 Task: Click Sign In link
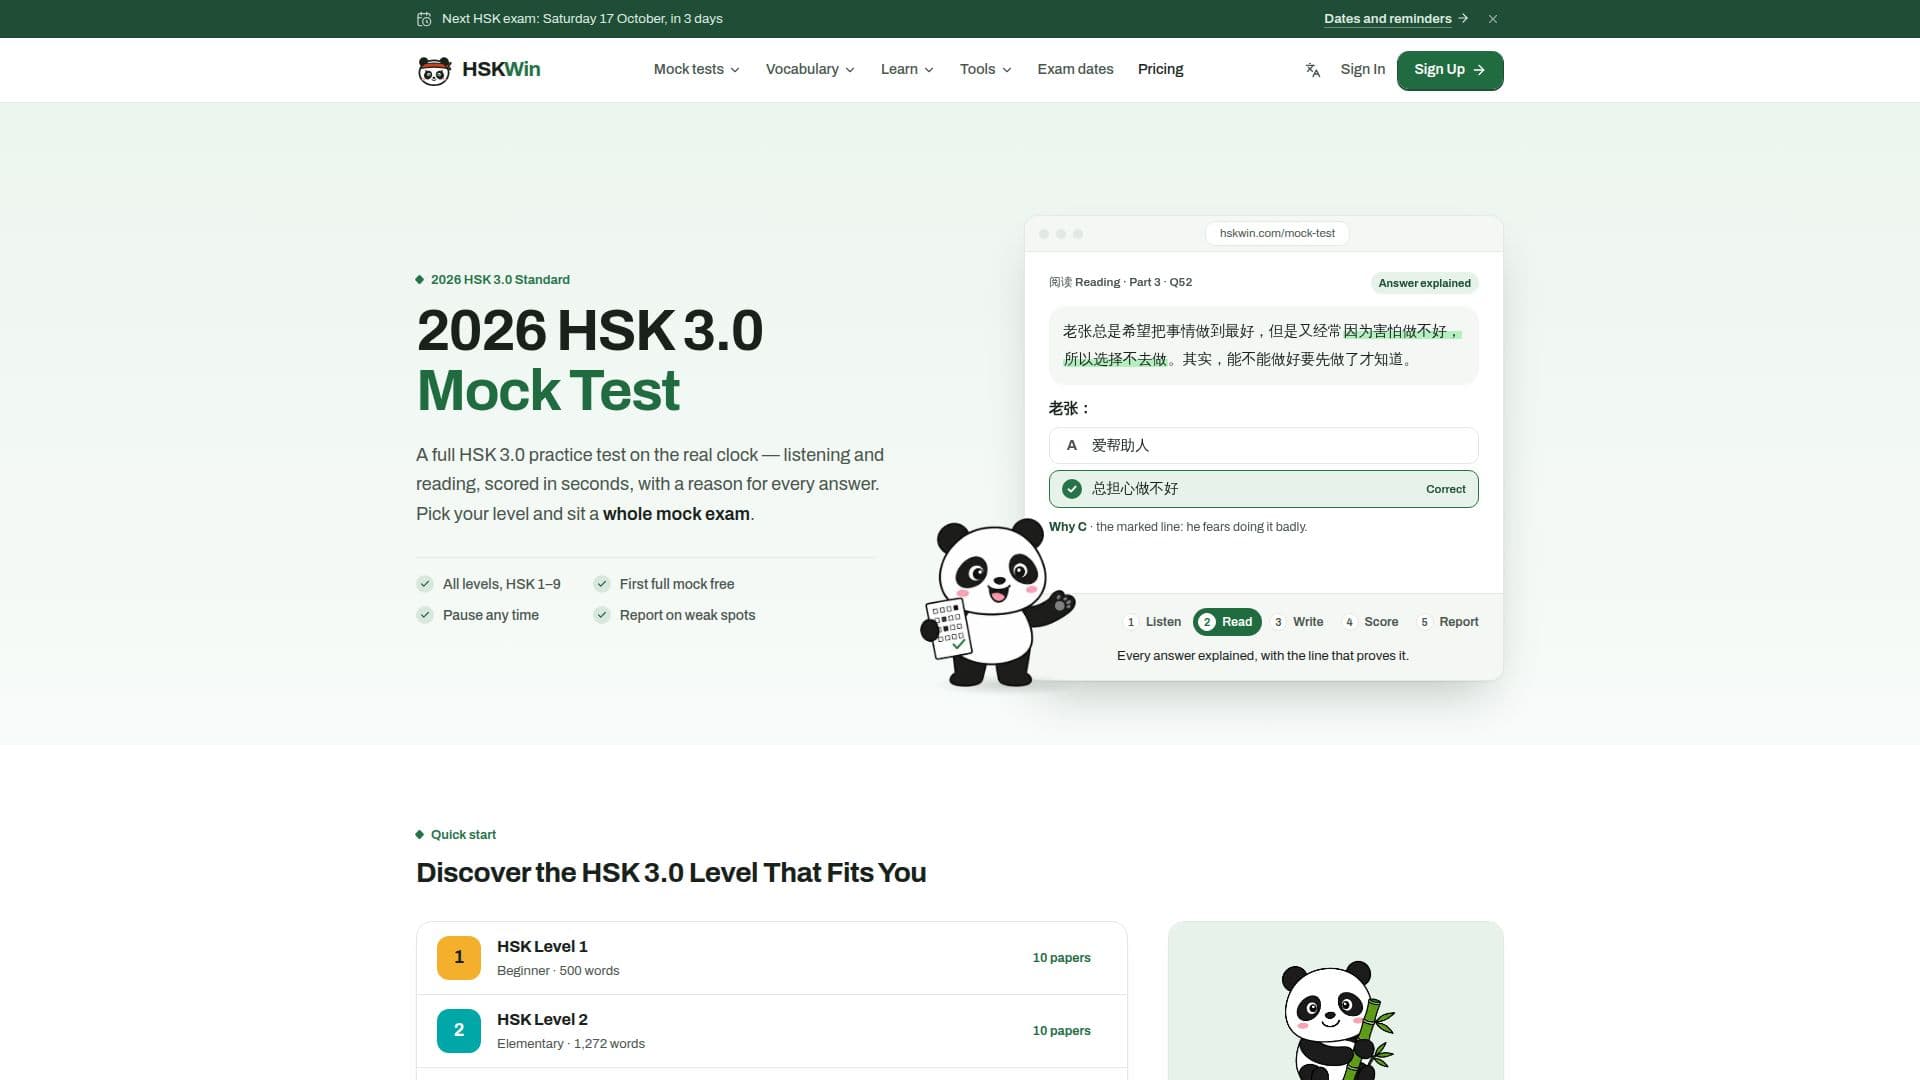pyautogui.click(x=1362, y=69)
